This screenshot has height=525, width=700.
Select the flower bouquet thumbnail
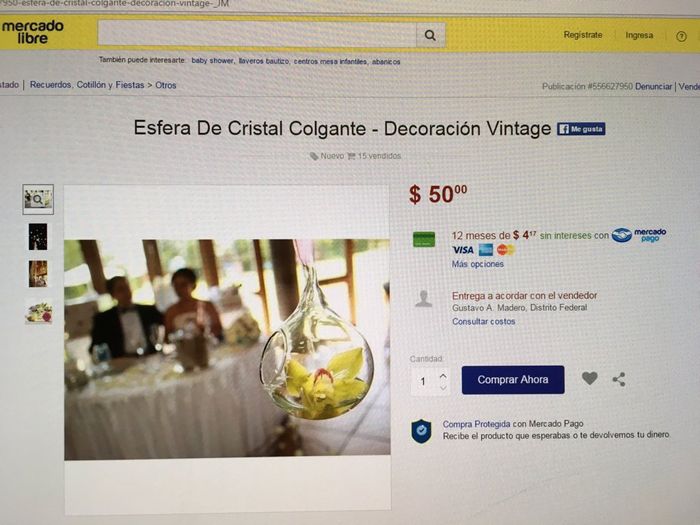pyautogui.click(x=38, y=312)
